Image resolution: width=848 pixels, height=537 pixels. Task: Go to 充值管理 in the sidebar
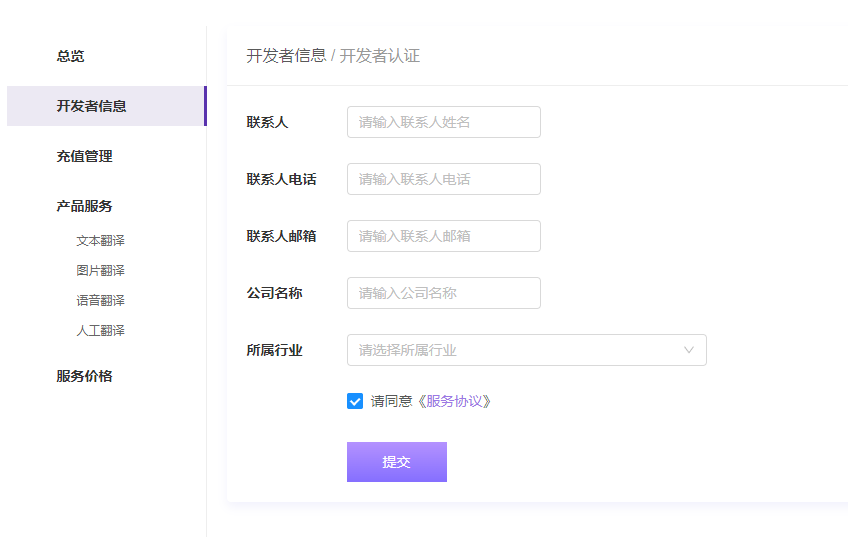point(84,156)
